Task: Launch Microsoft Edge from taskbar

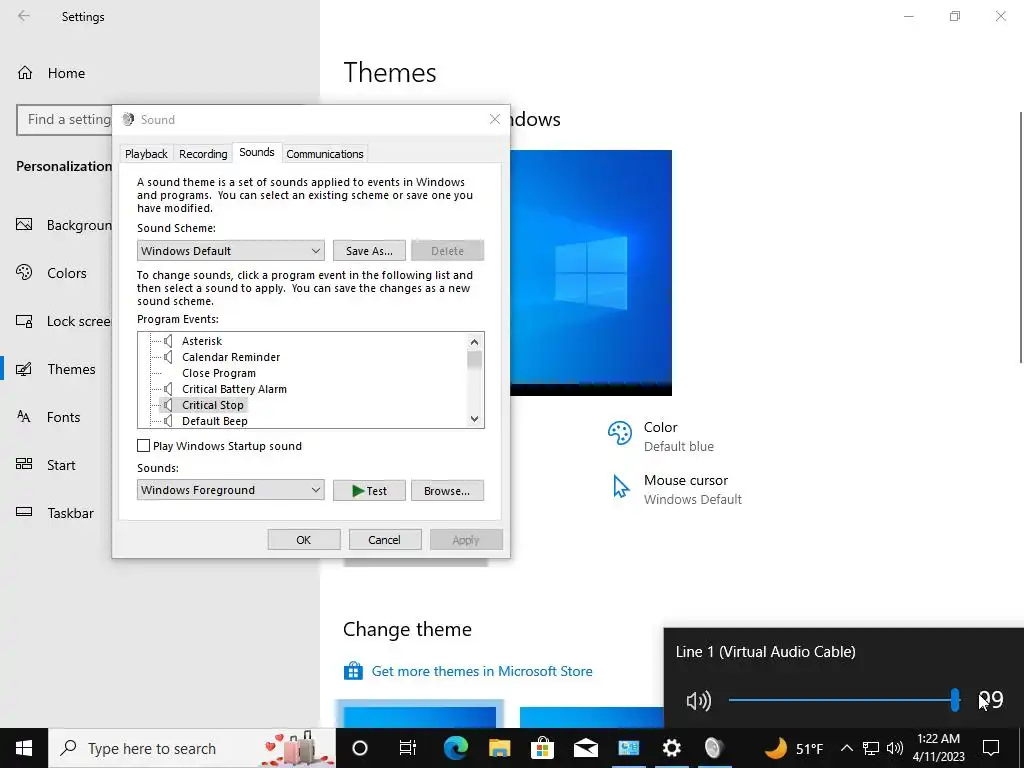Action: (x=456, y=748)
